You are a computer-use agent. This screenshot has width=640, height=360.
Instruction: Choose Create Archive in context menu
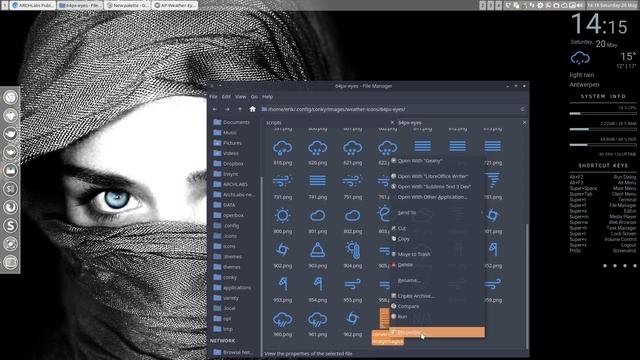point(437,296)
